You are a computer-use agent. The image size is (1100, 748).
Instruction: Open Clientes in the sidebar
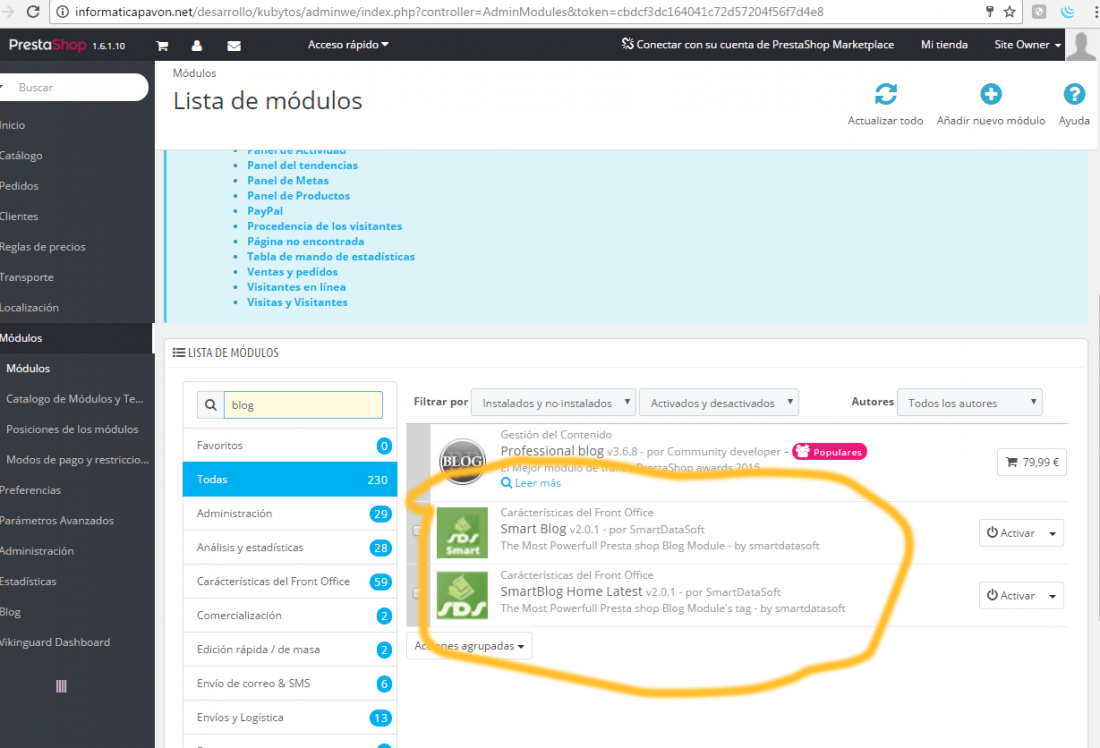[x=19, y=216]
